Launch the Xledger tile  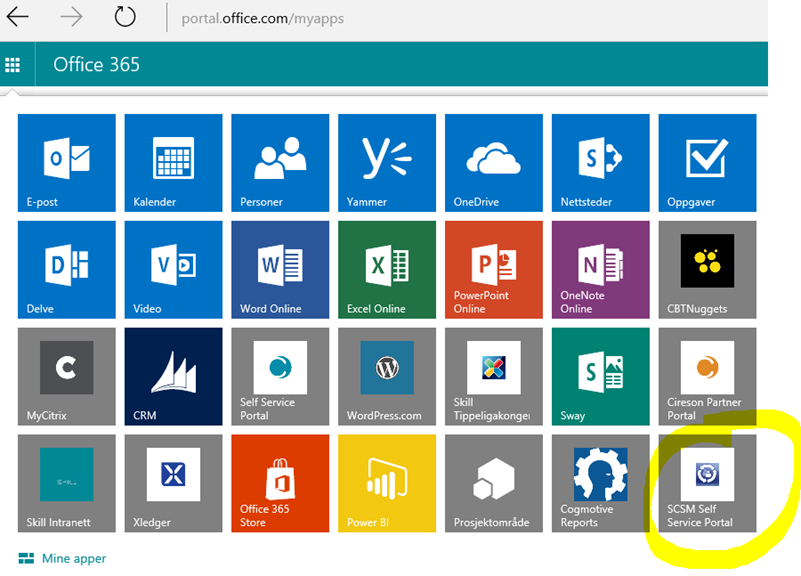(x=174, y=483)
